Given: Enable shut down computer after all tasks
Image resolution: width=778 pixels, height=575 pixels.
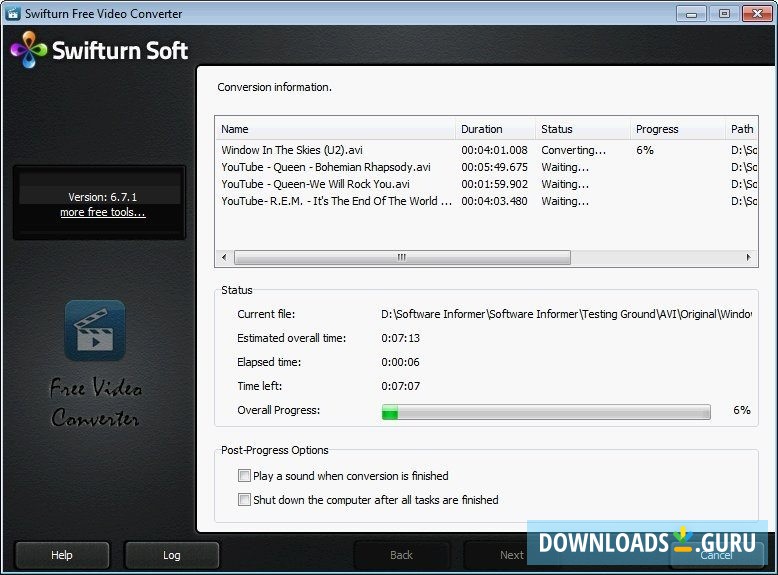Looking at the screenshot, I should click(x=244, y=500).
